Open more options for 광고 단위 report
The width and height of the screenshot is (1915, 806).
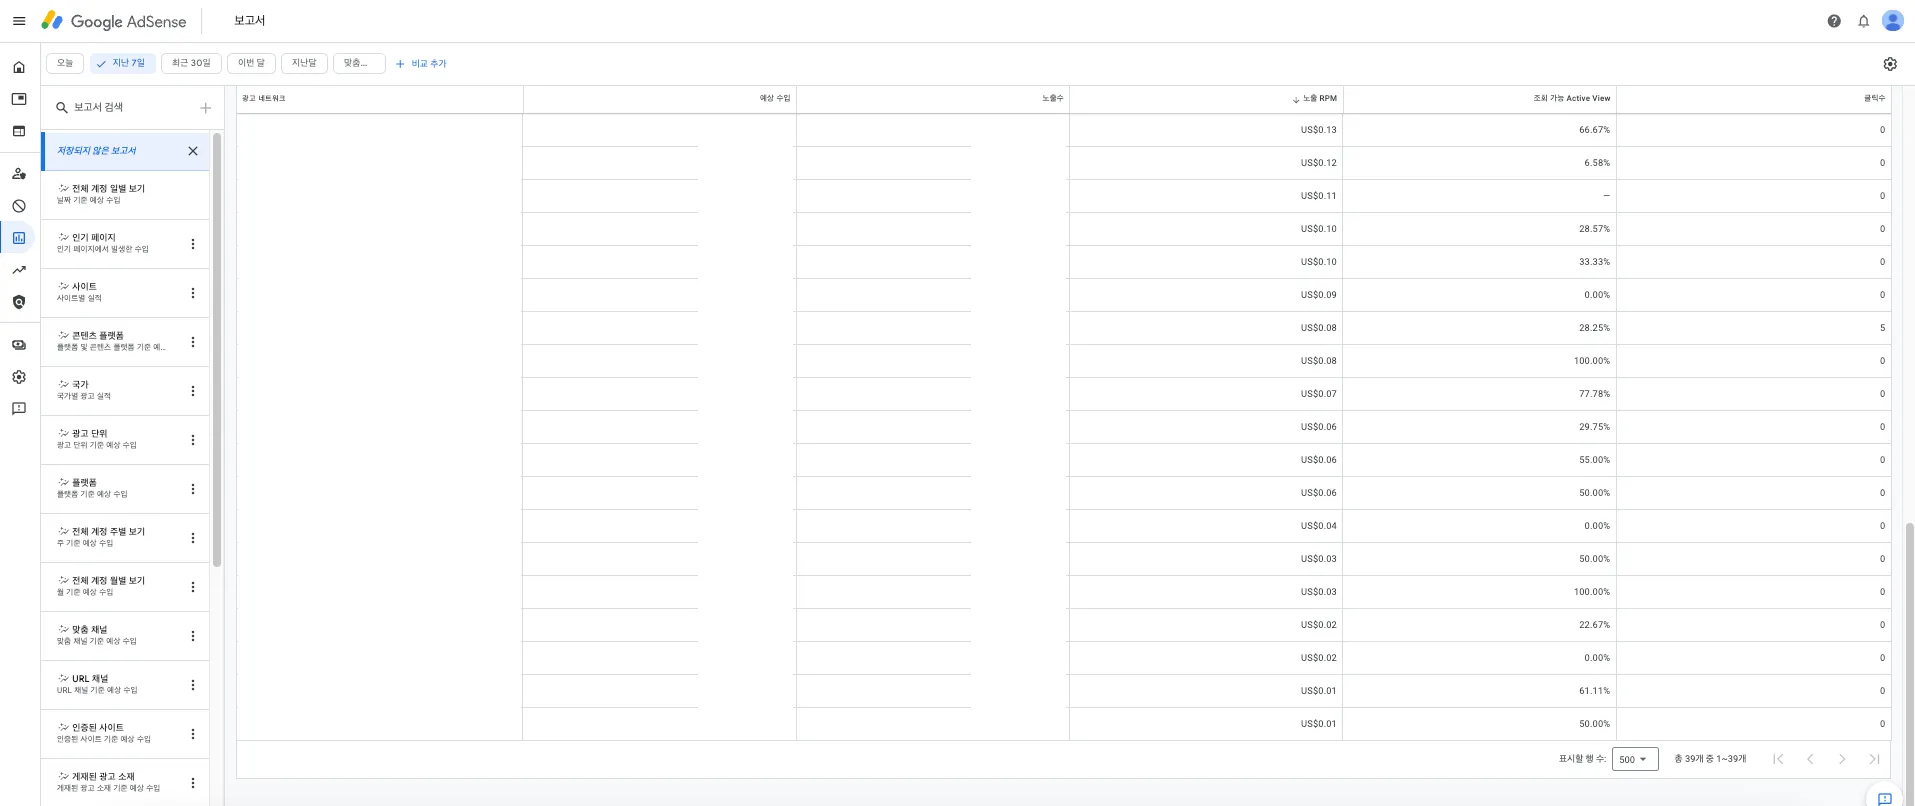coord(193,440)
